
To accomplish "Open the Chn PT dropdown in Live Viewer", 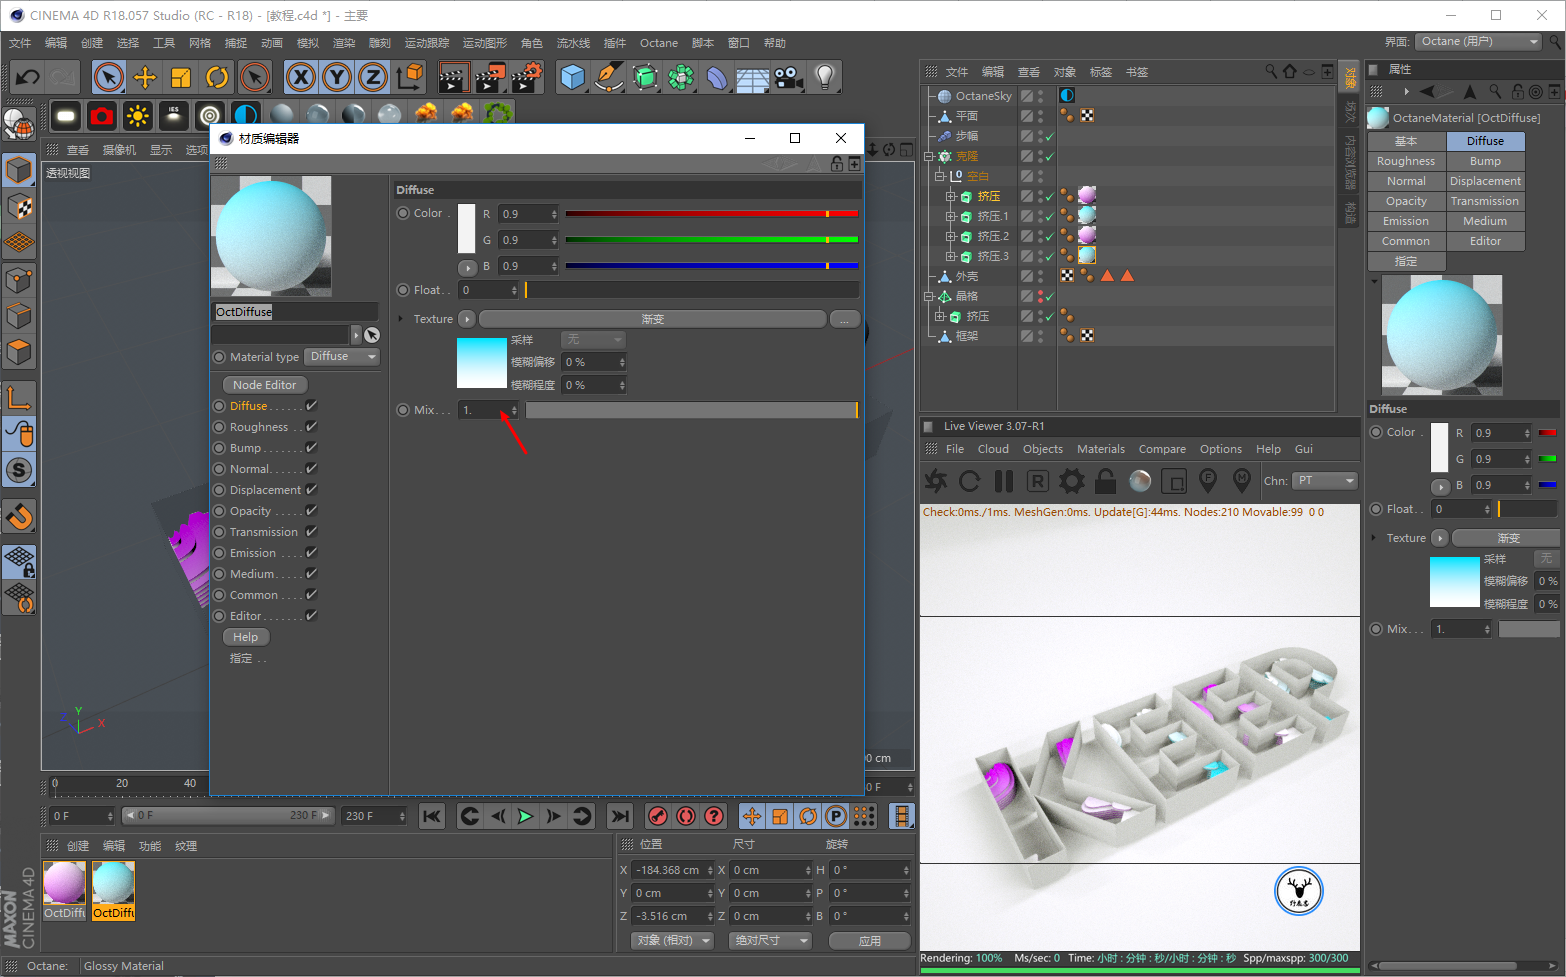I will [1324, 481].
